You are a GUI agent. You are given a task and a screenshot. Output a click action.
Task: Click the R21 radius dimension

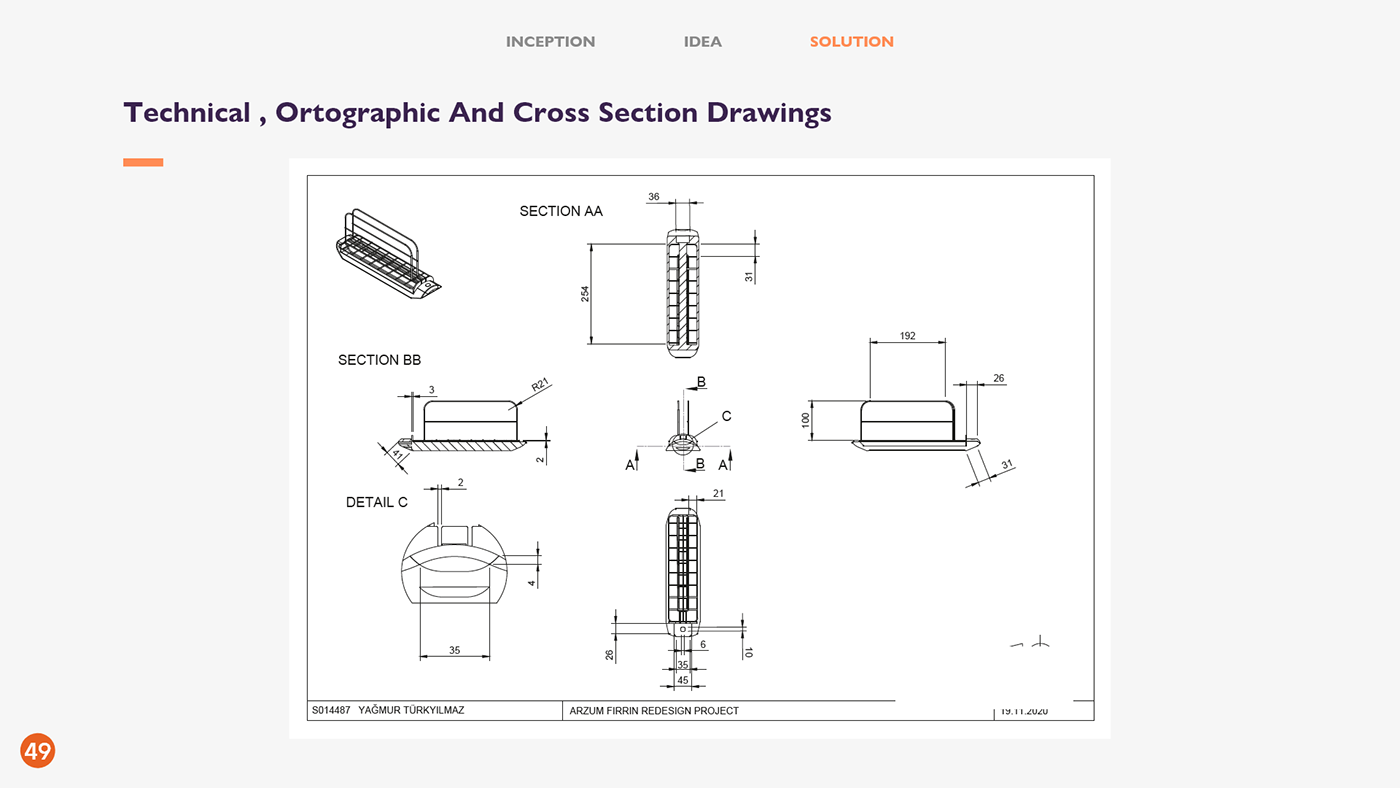pyautogui.click(x=540, y=385)
